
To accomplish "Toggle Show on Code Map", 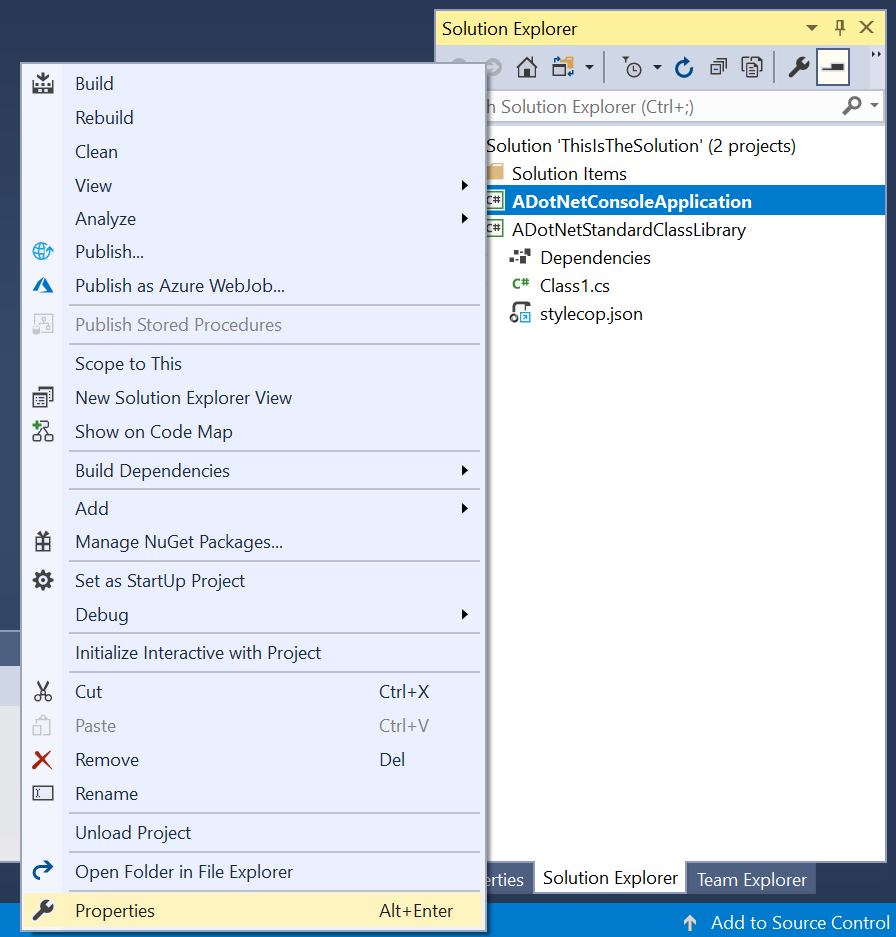I will tap(153, 431).
